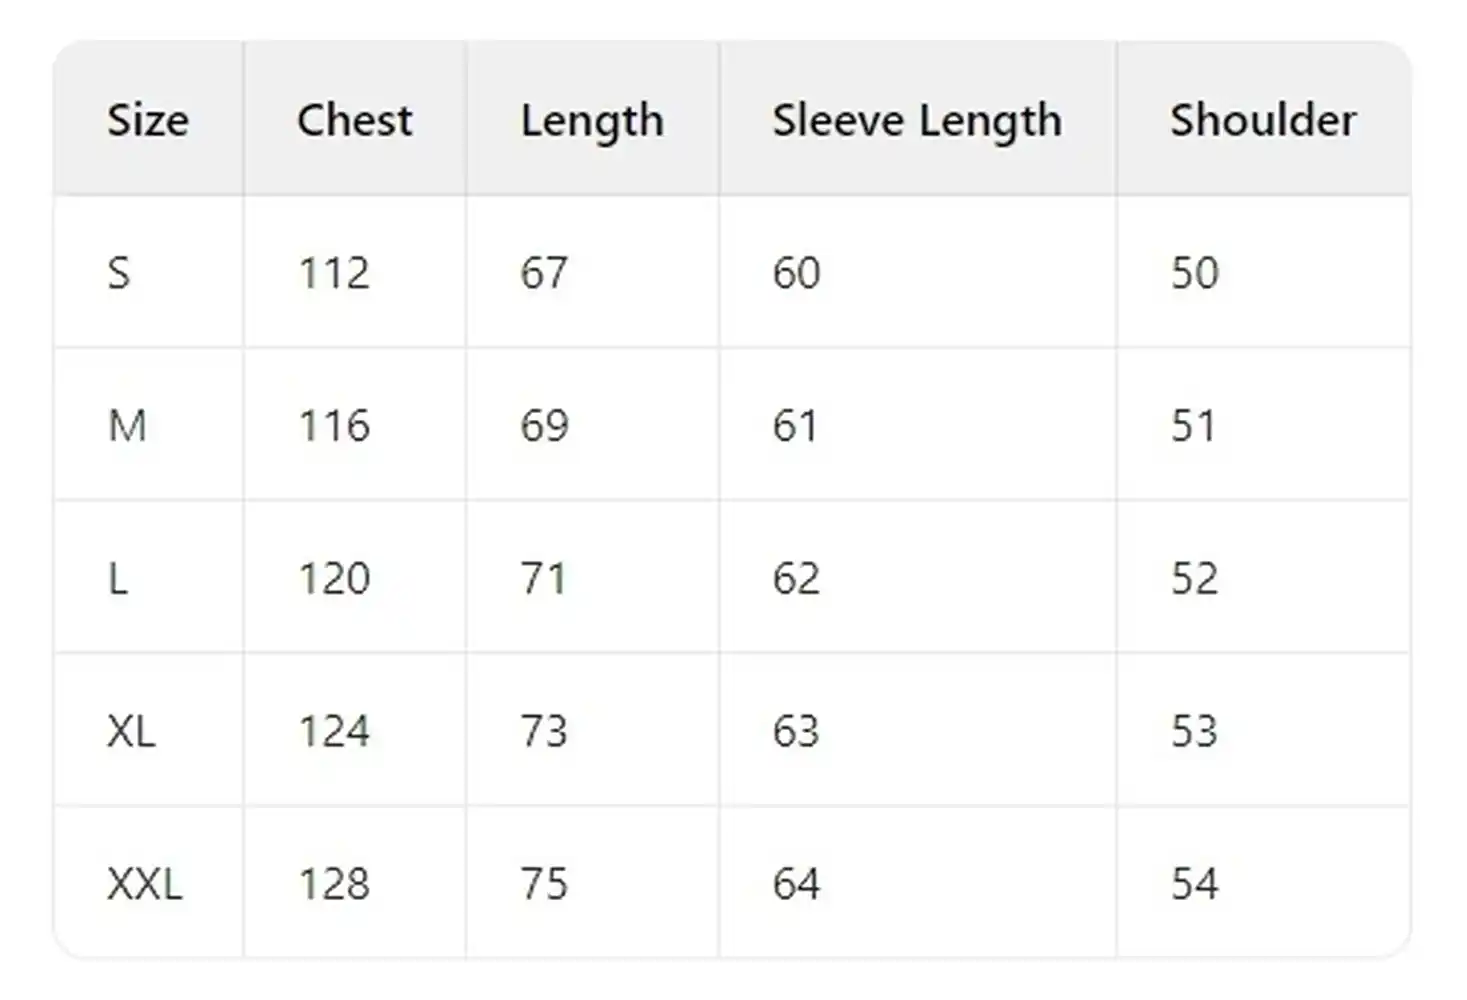Click the length value 67 cell

(543, 273)
